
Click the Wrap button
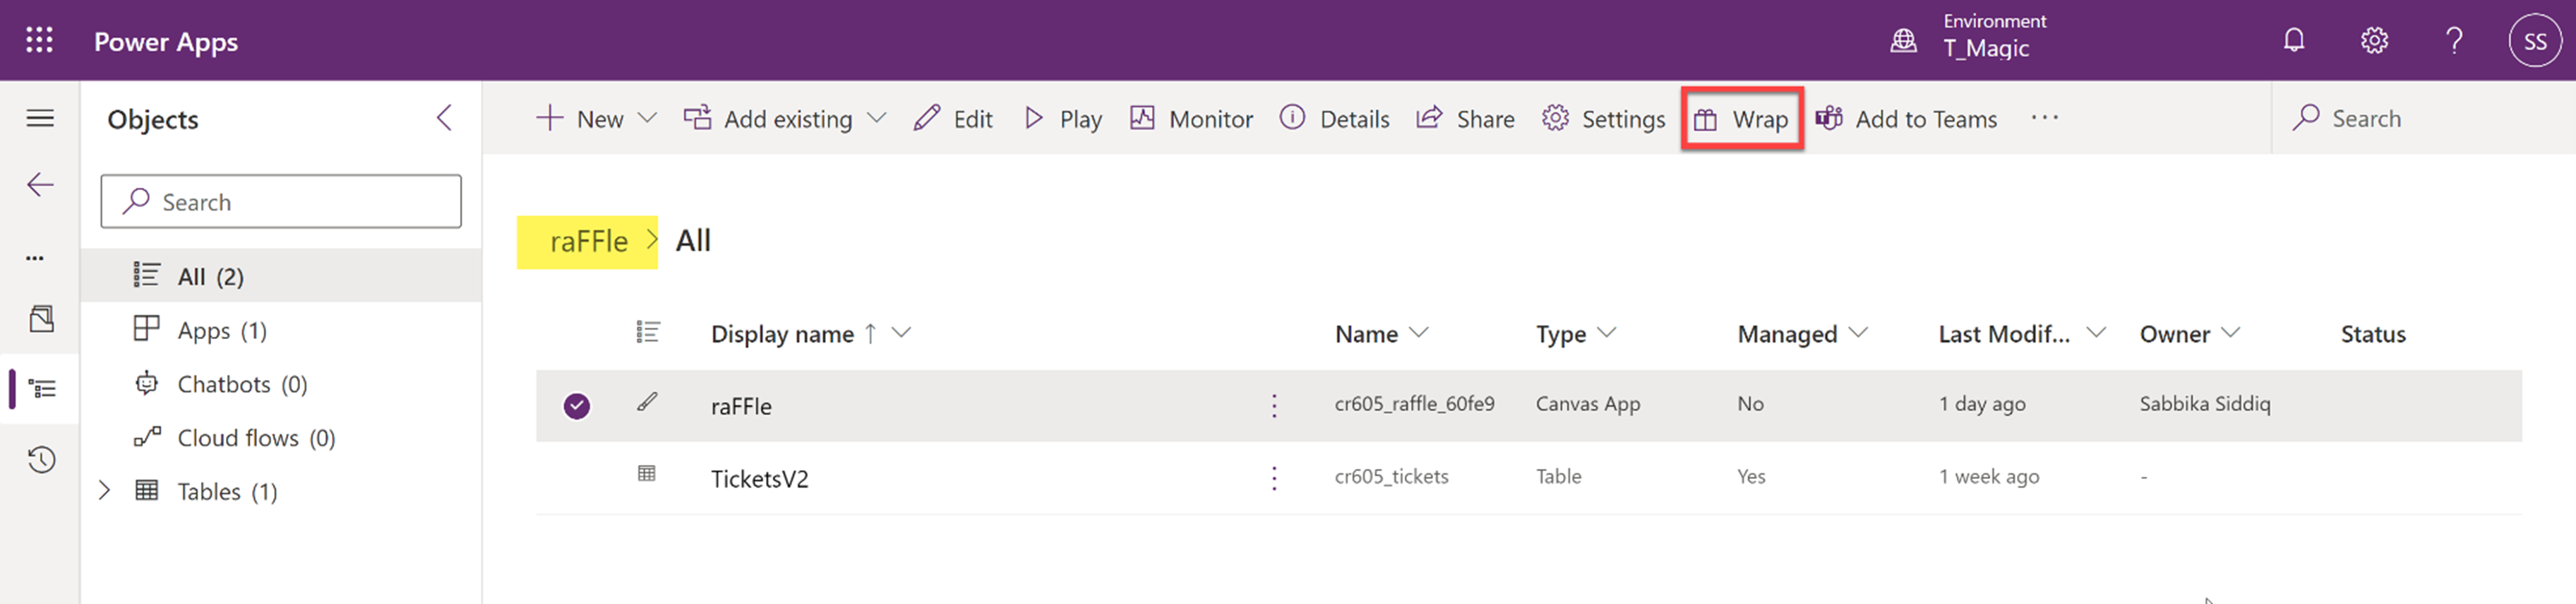pyautogui.click(x=1741, y=119)
